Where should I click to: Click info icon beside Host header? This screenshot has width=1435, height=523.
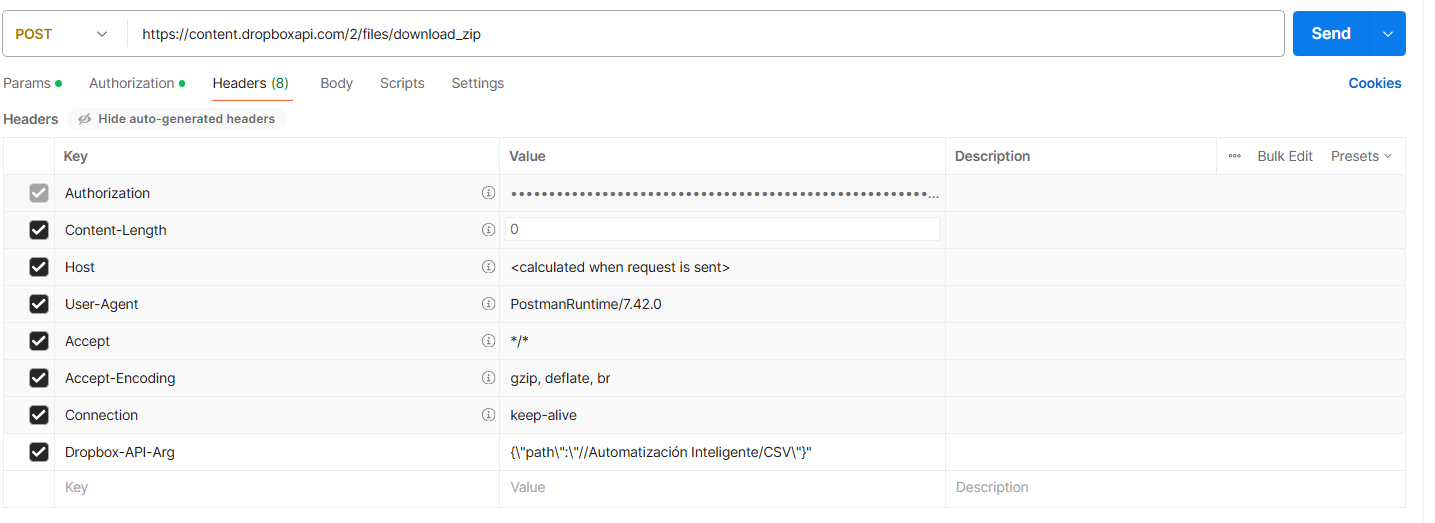(x=488, y=267)
